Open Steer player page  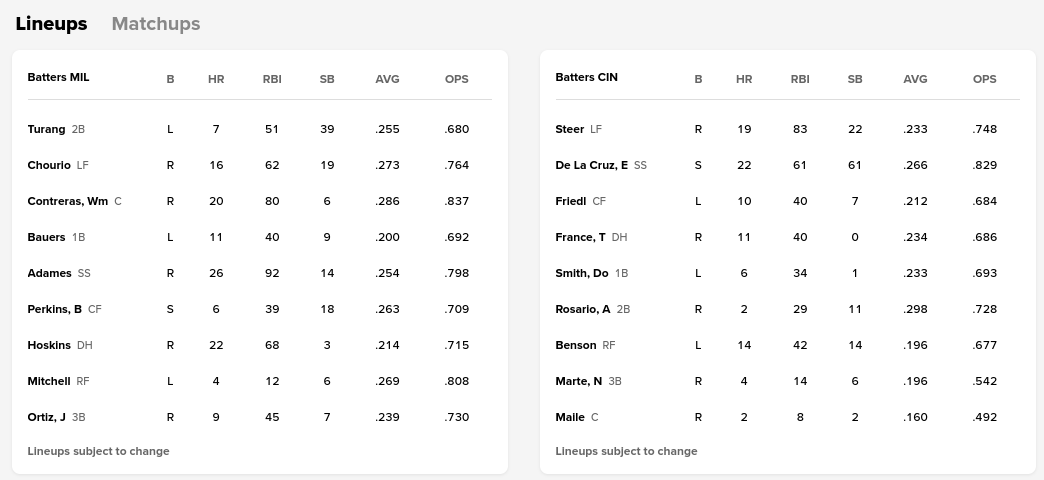click(569, 129)
